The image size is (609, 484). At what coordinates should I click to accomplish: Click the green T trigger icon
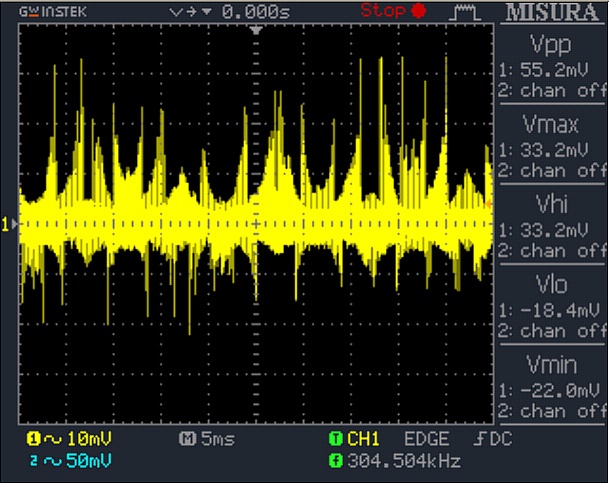336,439
